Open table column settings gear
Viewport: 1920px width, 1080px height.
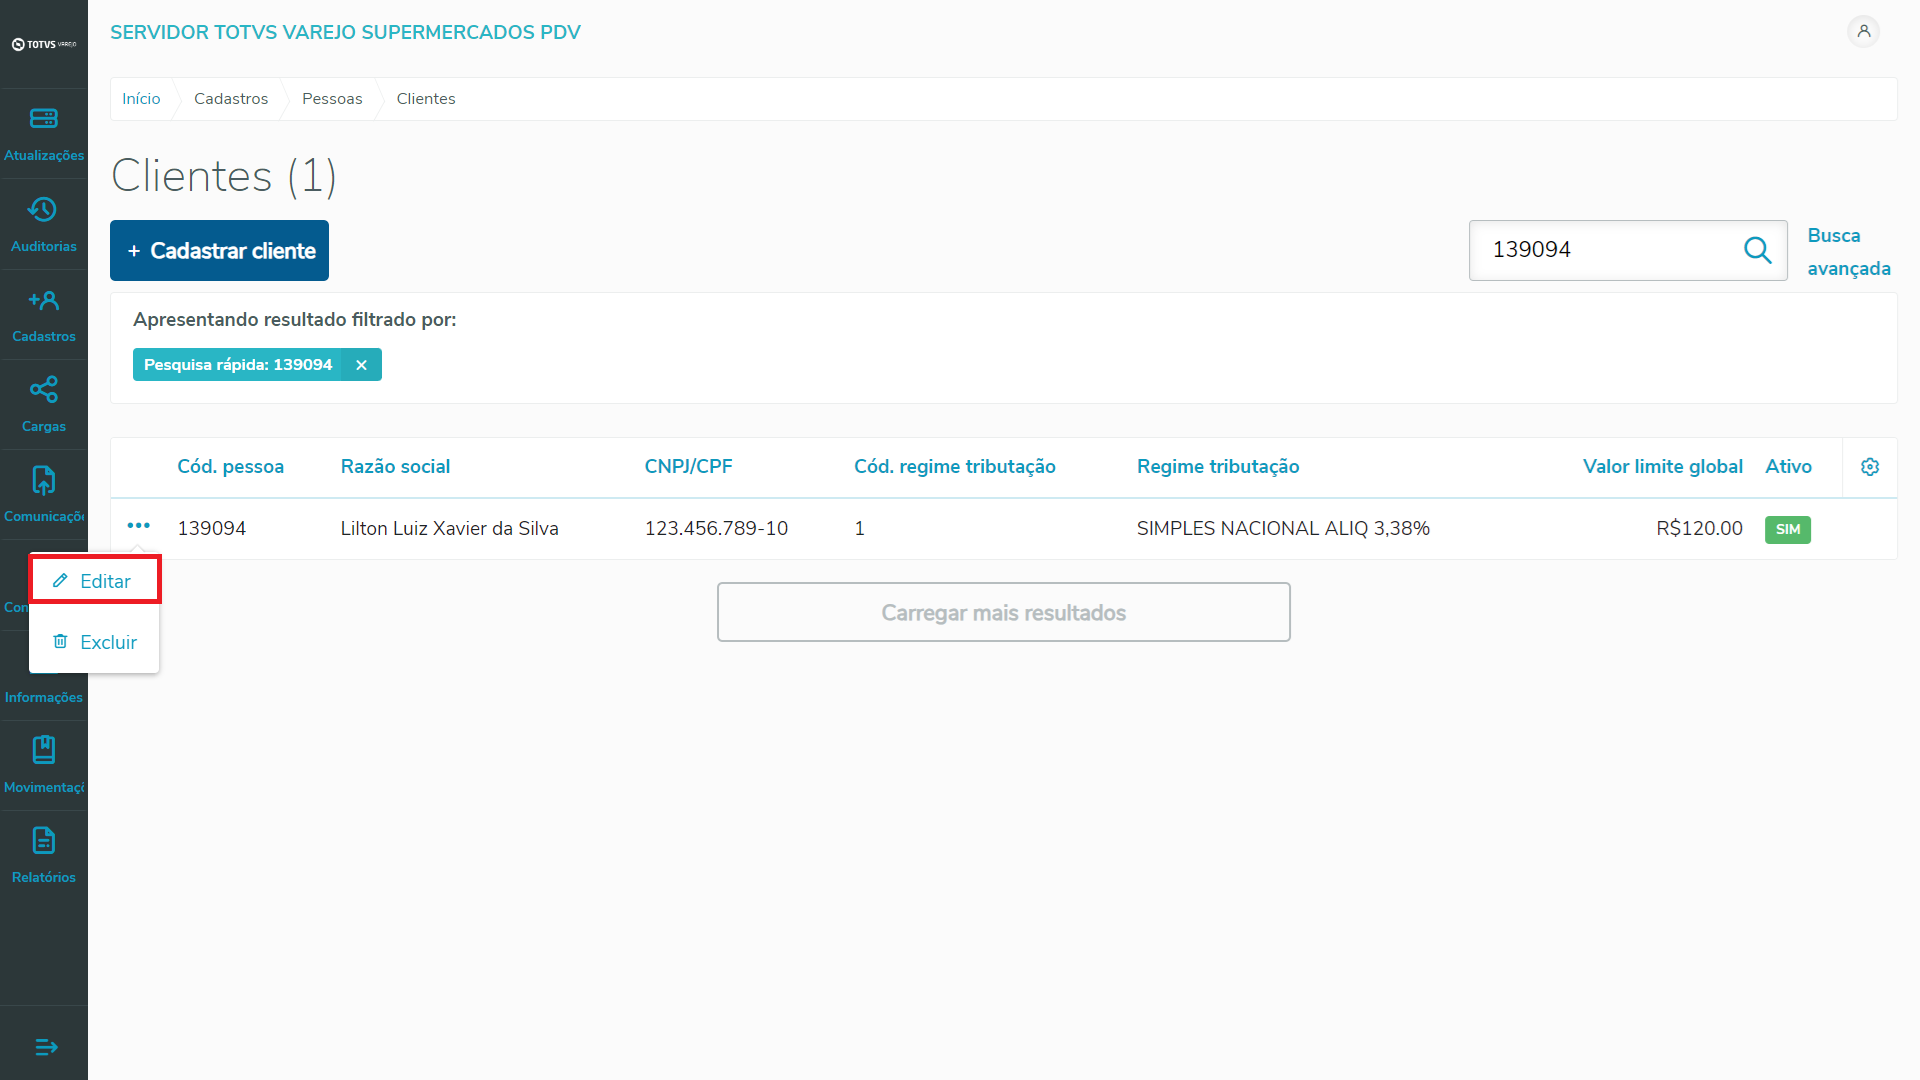coord(1869,467)
